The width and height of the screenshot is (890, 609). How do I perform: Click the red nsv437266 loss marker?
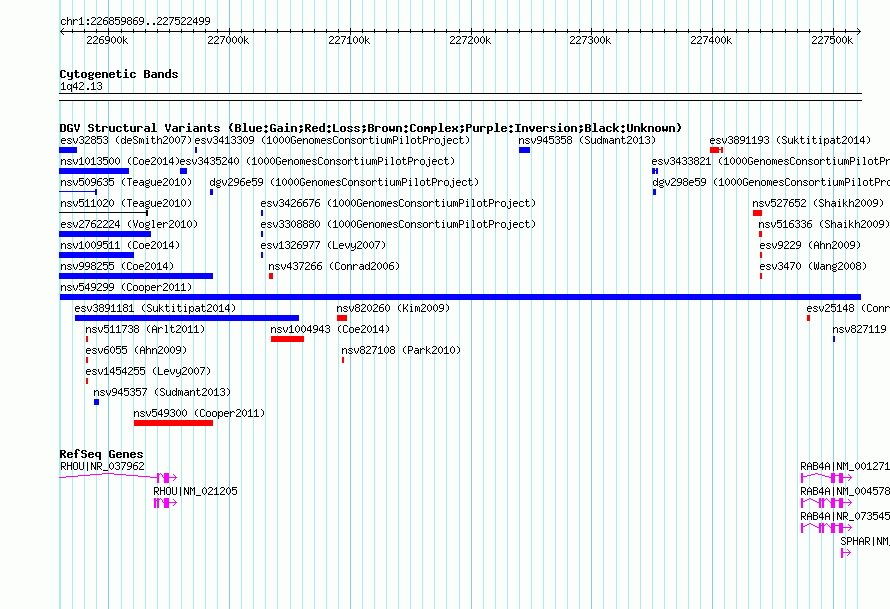pos(271,276)
